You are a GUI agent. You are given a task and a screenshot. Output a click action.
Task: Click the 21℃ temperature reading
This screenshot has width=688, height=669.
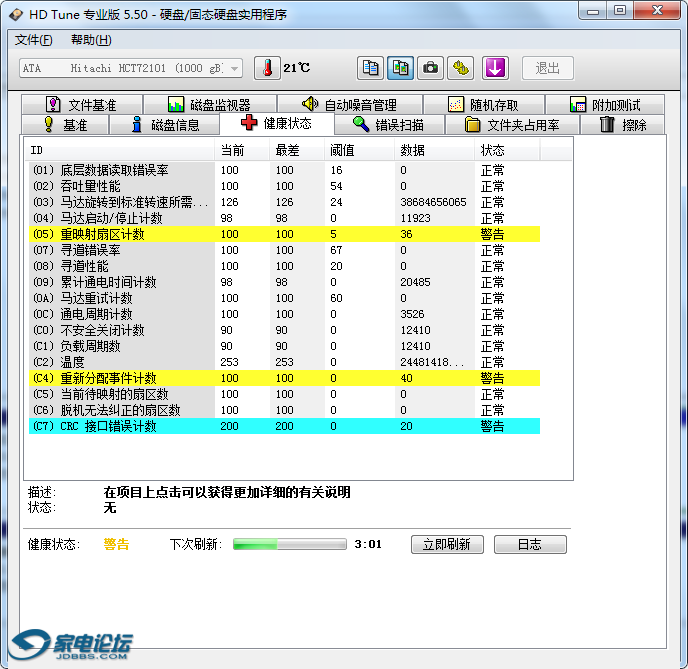(297, 68)
